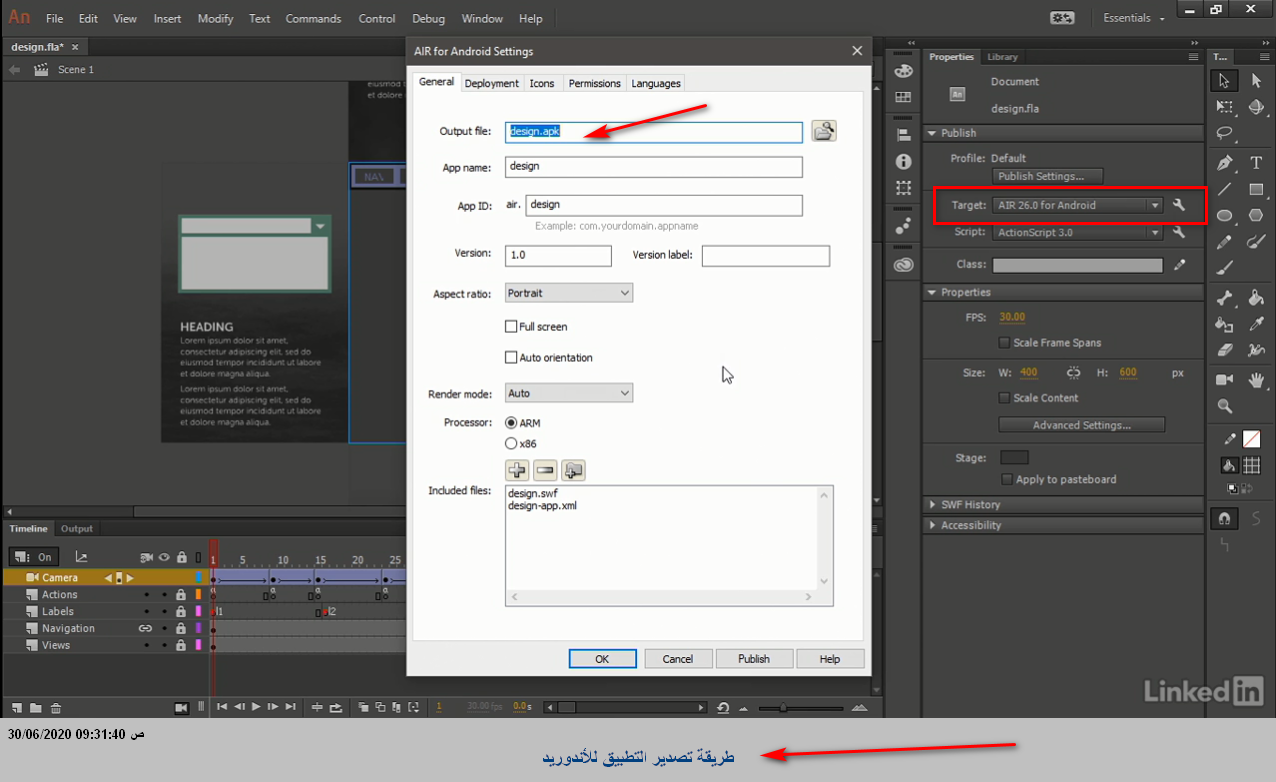Open the Script ActionScript dropdown
1276x782 pixels.
click(x=1078, y=232)
